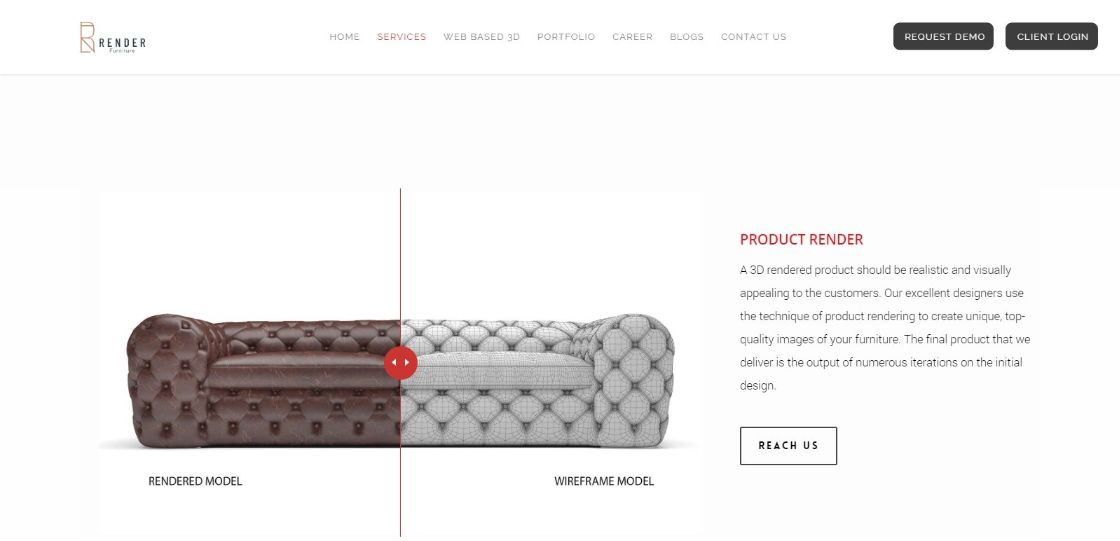This screenshot has width=1120, height=541.
Task: Click the rendered leather sofa half
Action: click(x=263, y=381)
